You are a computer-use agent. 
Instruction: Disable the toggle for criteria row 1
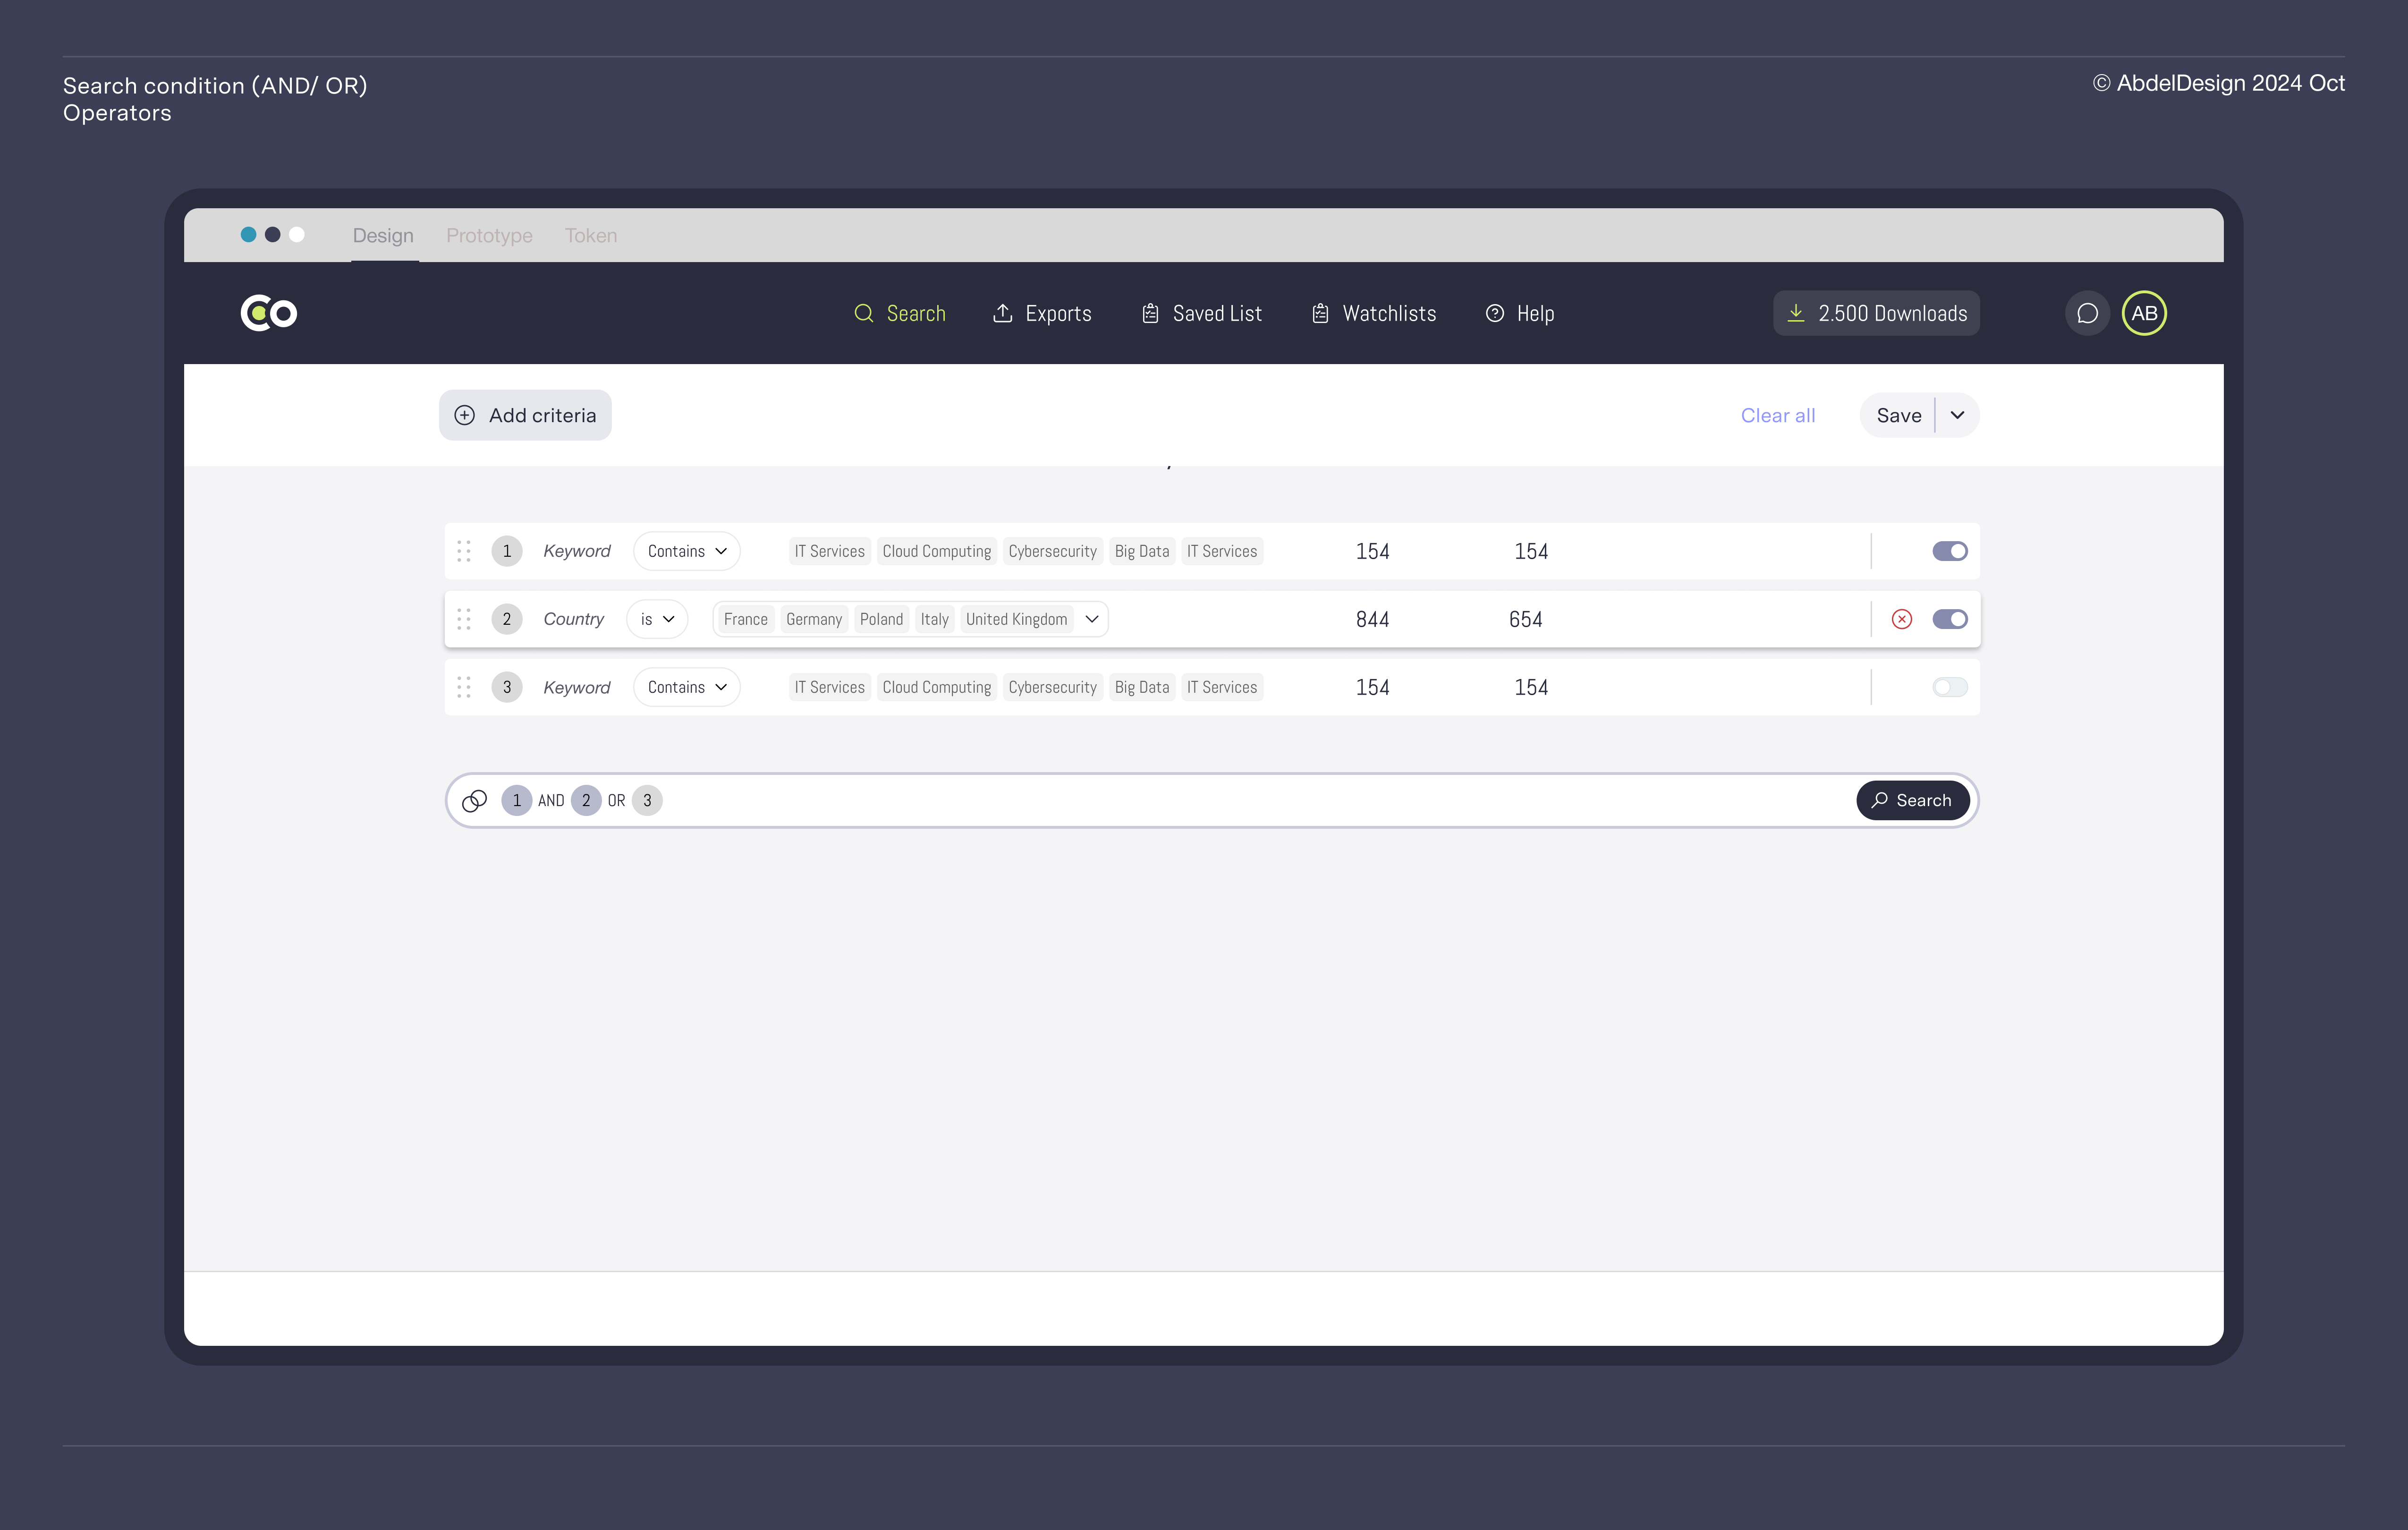tap(1949, 551)
